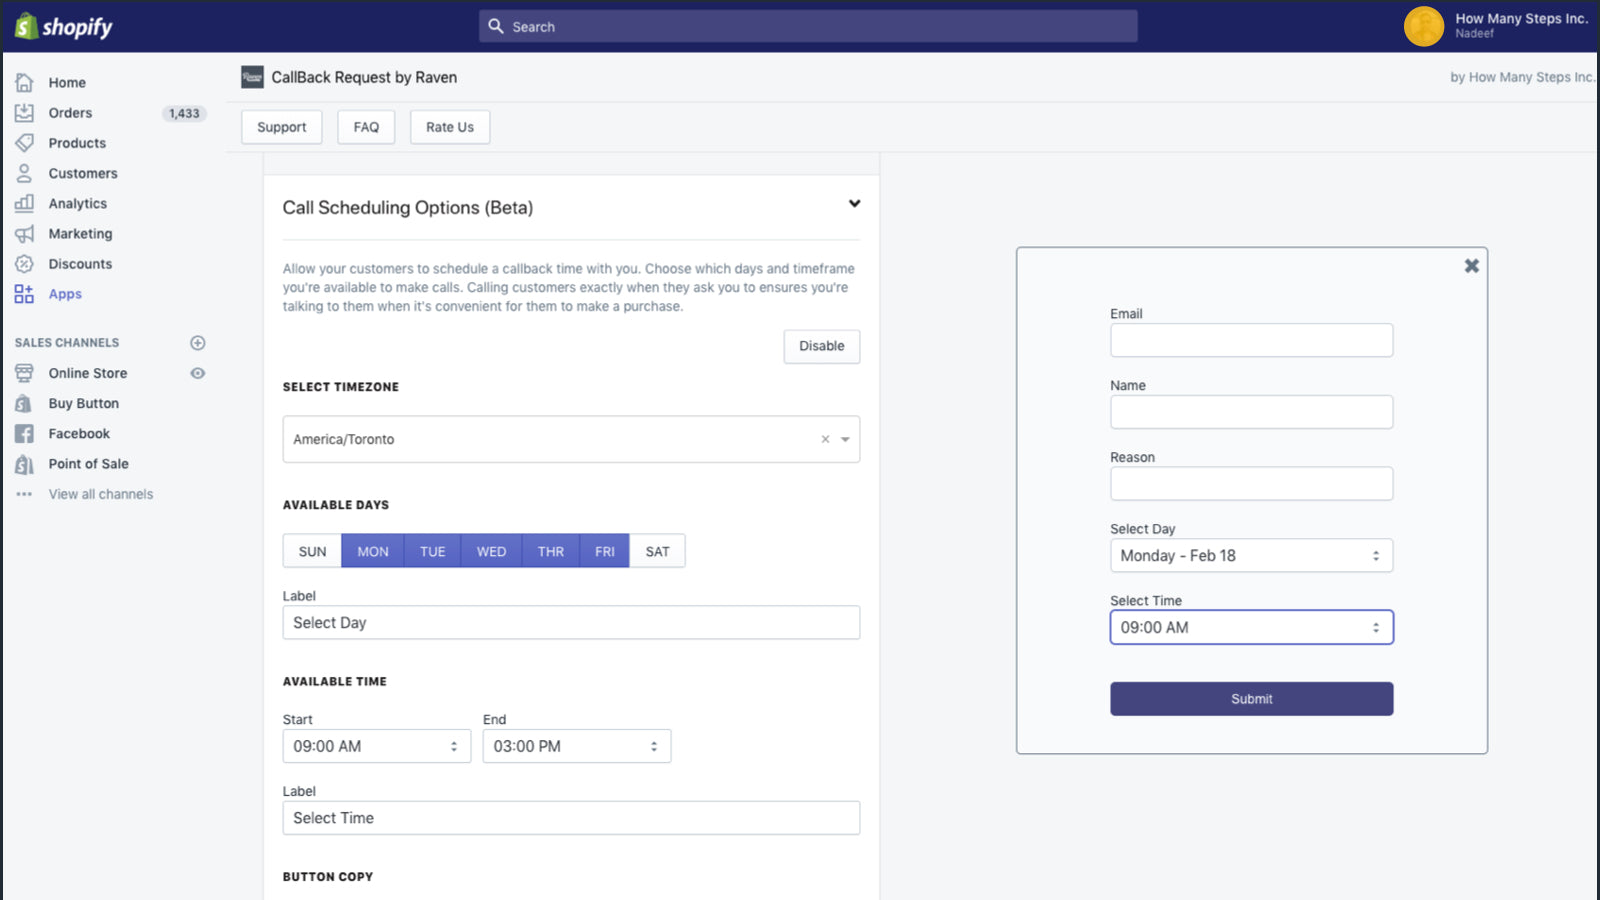Viewport: 1600px width, 900px height.
Task: Select the Orders icon in the sidebar
Action: click(24, 112)
